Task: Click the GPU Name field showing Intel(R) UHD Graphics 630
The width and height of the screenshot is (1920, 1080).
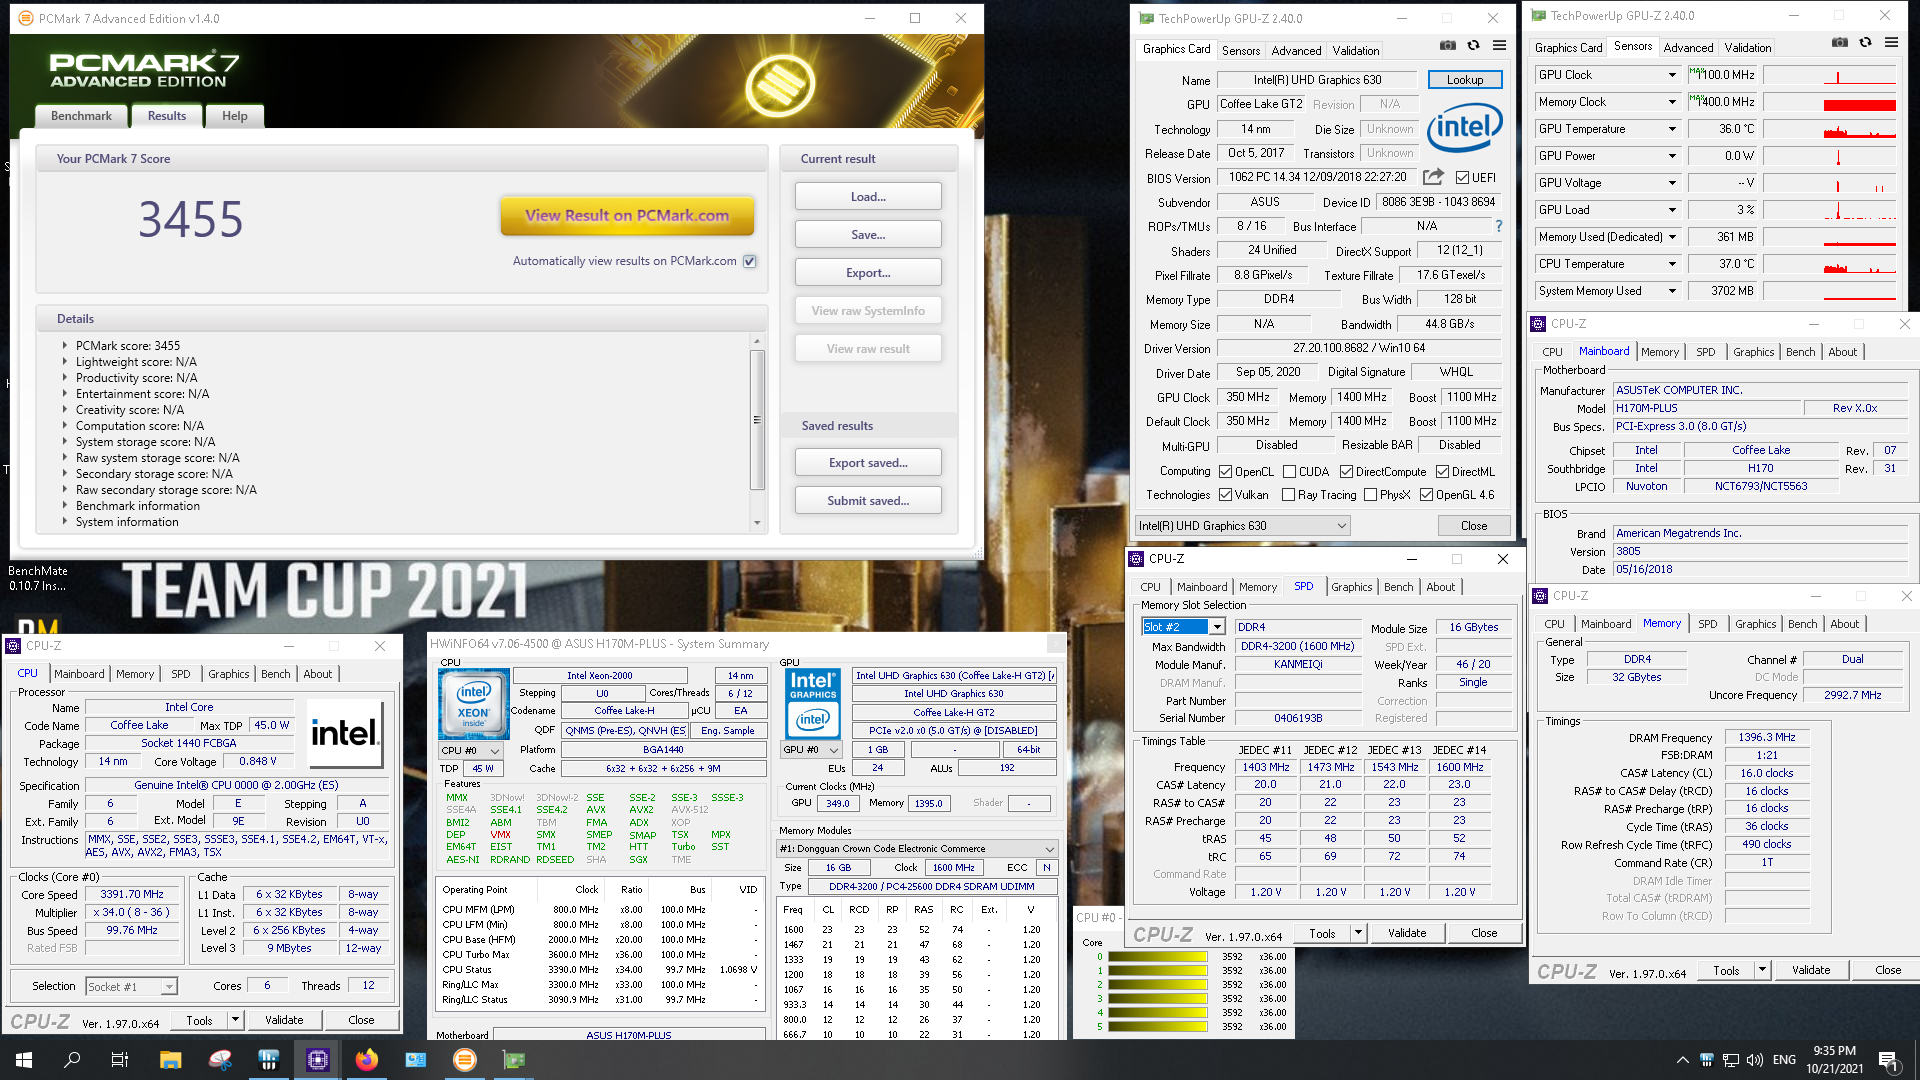Action: point(1317,80)
